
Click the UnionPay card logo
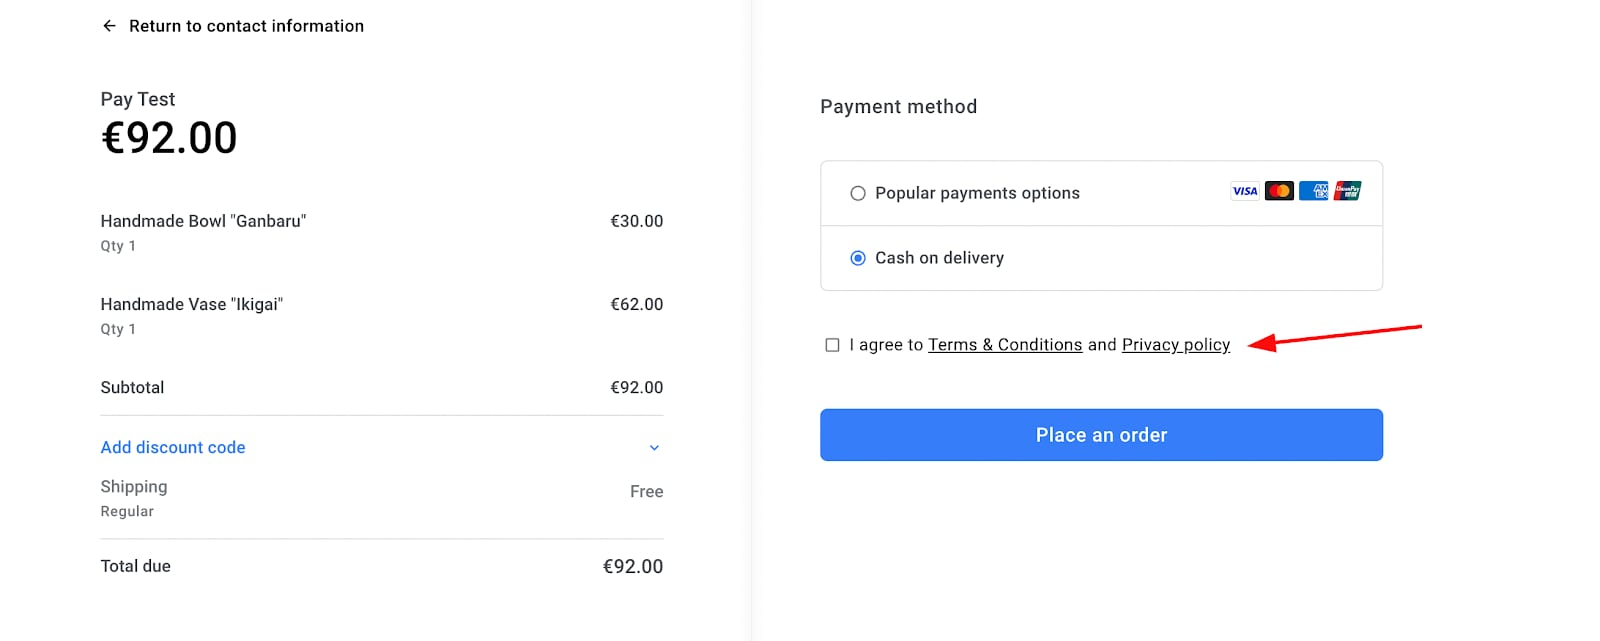(1347, 191)
